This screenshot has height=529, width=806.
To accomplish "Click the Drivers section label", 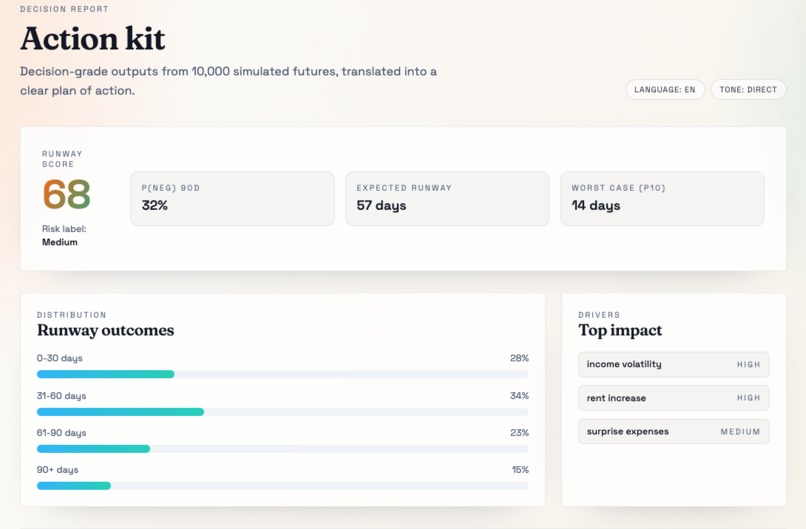I will pyautogui.click(x=599, y=315).
